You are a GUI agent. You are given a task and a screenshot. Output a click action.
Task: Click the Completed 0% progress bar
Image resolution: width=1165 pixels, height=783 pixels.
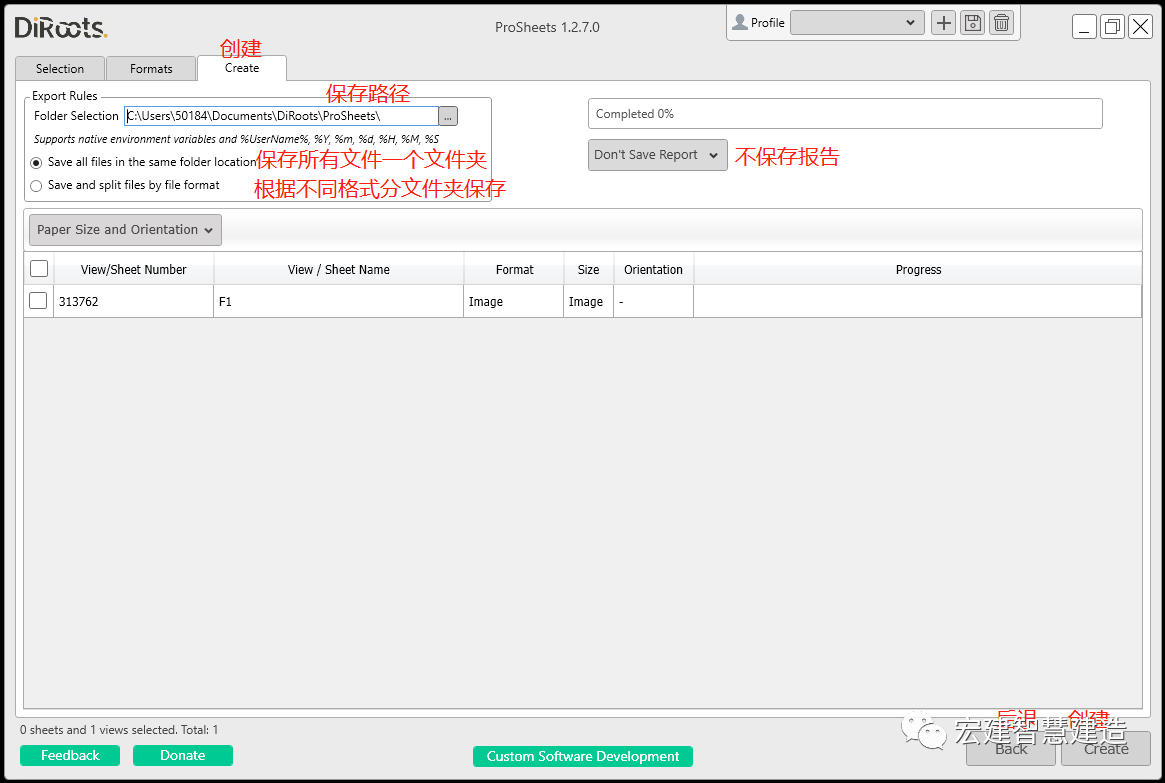845,114
